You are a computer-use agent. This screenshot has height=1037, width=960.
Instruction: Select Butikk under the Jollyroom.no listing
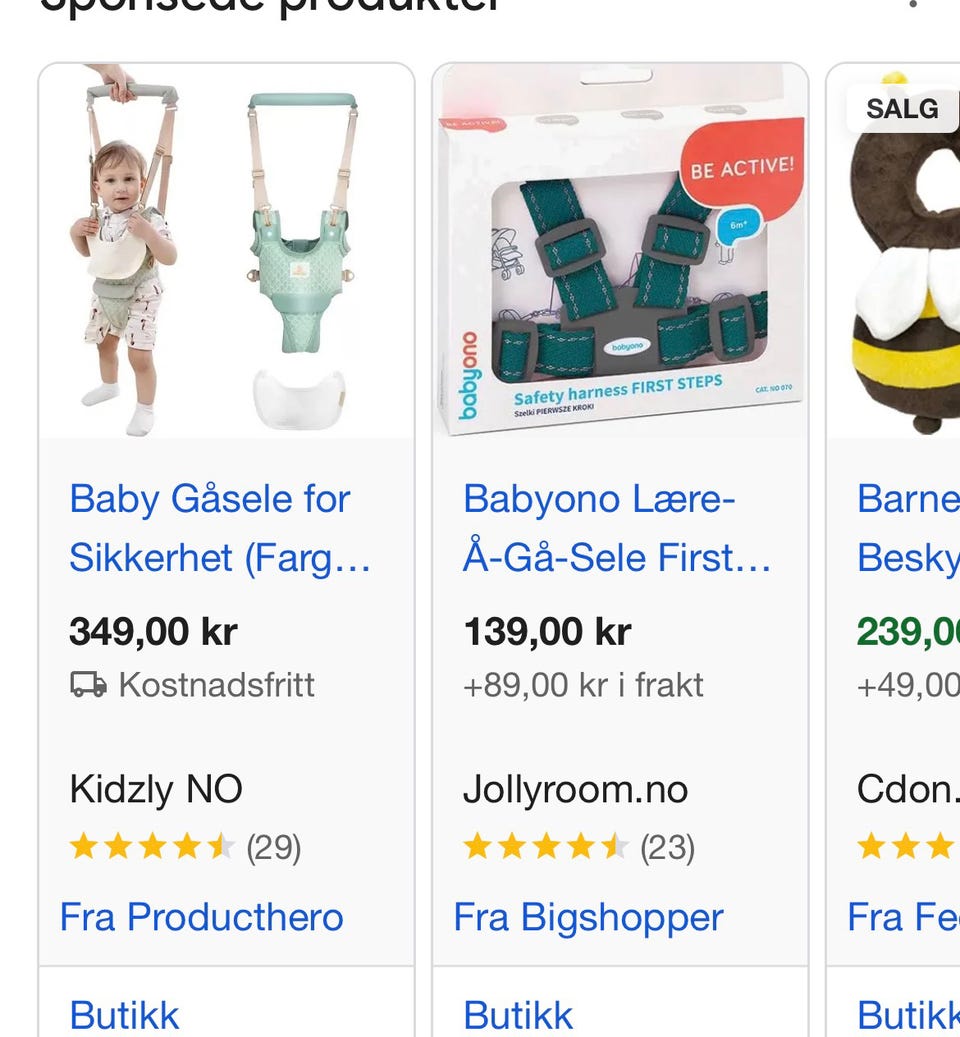click(518, 1015)
